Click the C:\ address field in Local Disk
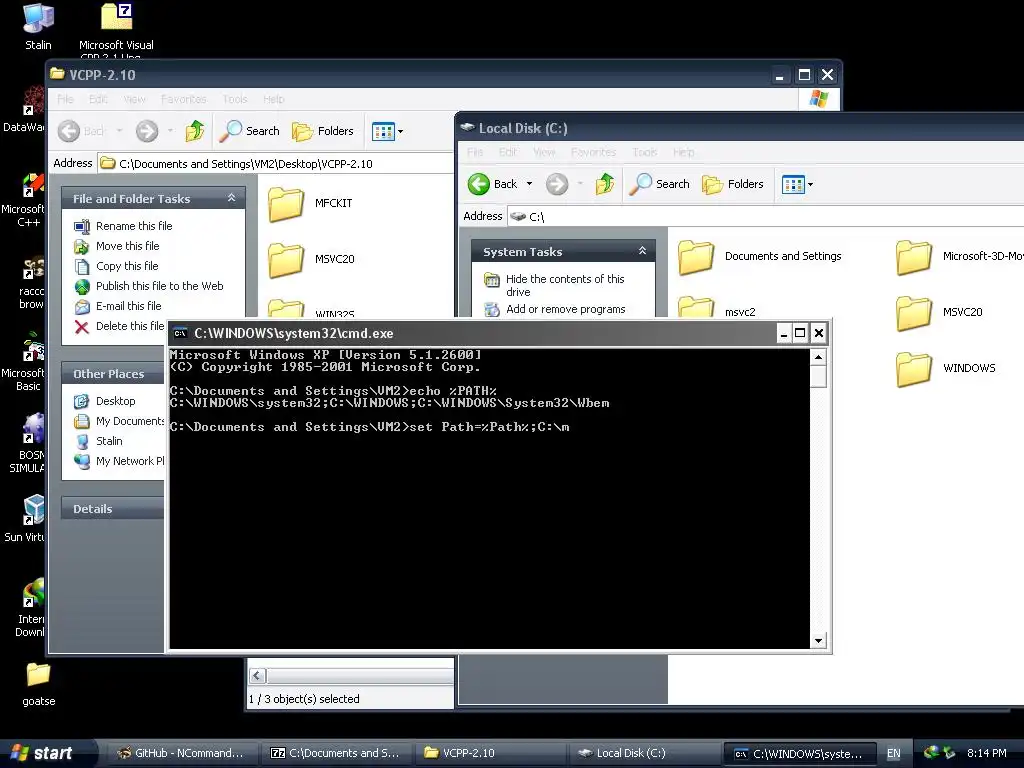The image size is (1024, 768). [764, 216]
